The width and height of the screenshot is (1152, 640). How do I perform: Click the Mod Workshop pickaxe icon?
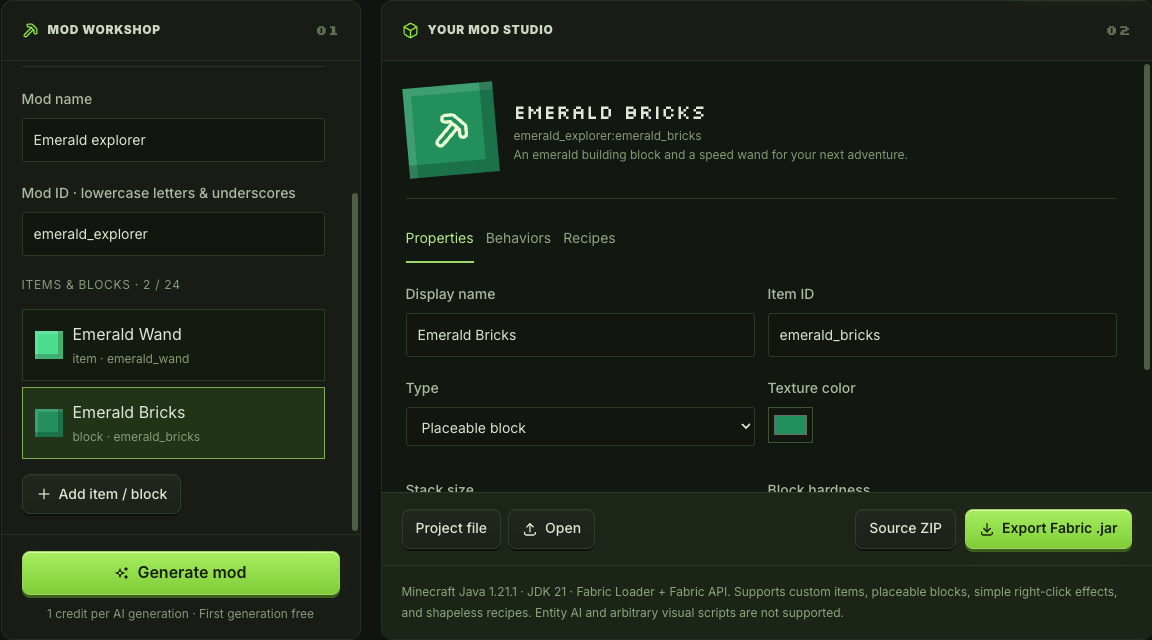[30, 30]
